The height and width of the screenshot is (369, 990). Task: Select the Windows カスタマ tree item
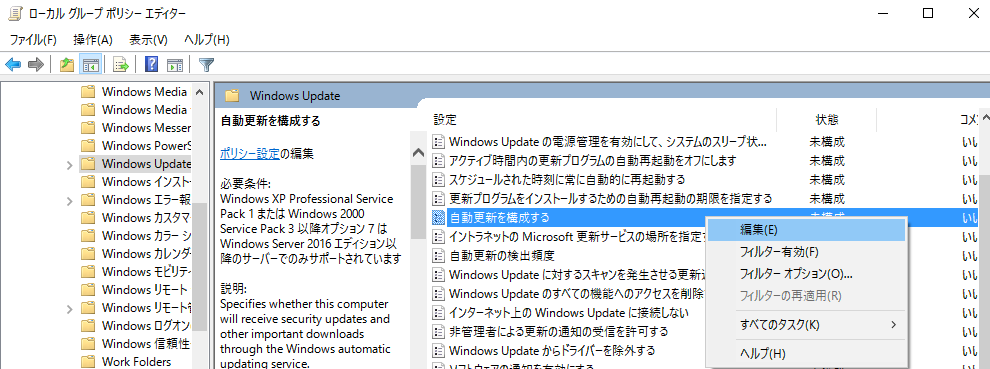point(146,218)
